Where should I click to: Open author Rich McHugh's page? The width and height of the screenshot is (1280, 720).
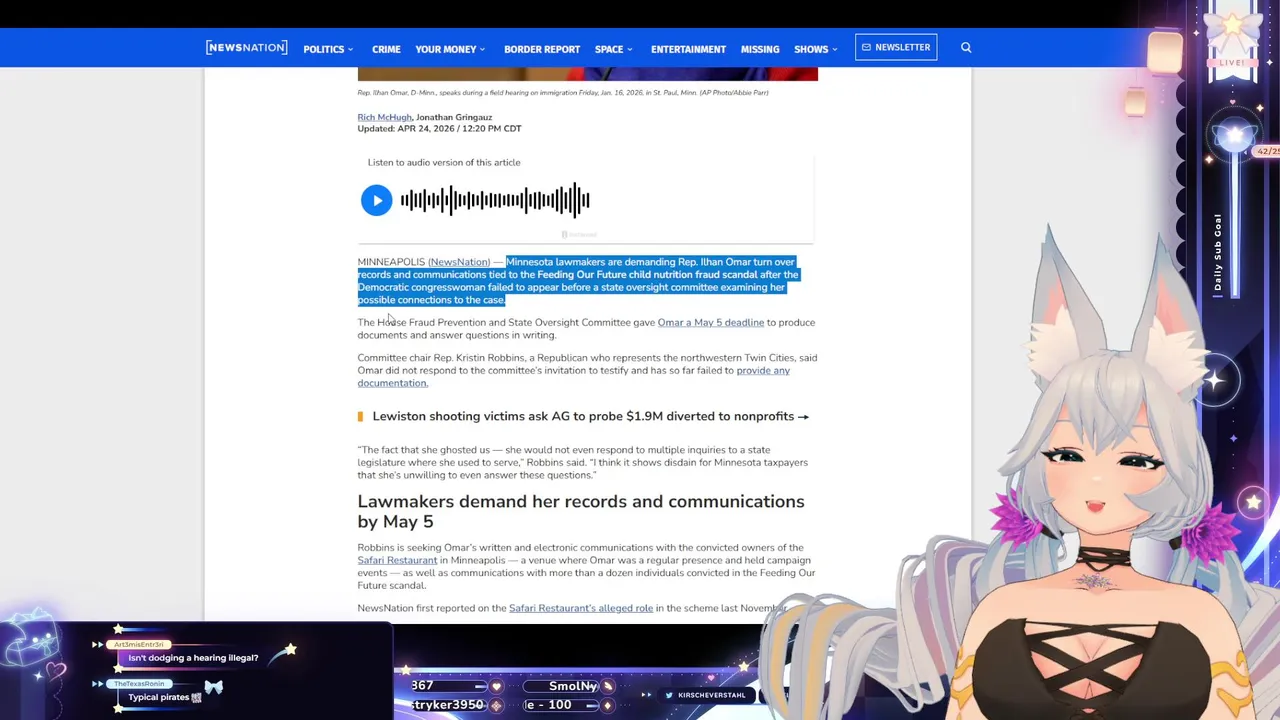pos(384,117)
